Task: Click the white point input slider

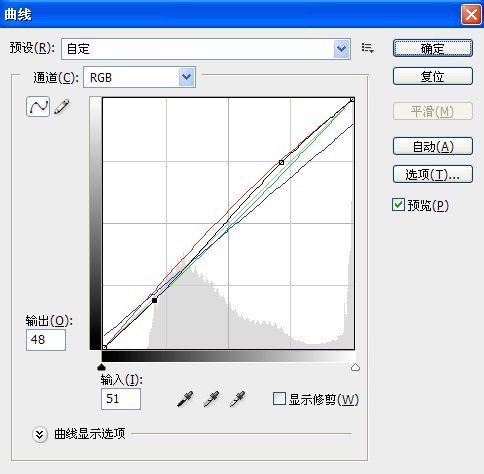Action: point(355,367)
